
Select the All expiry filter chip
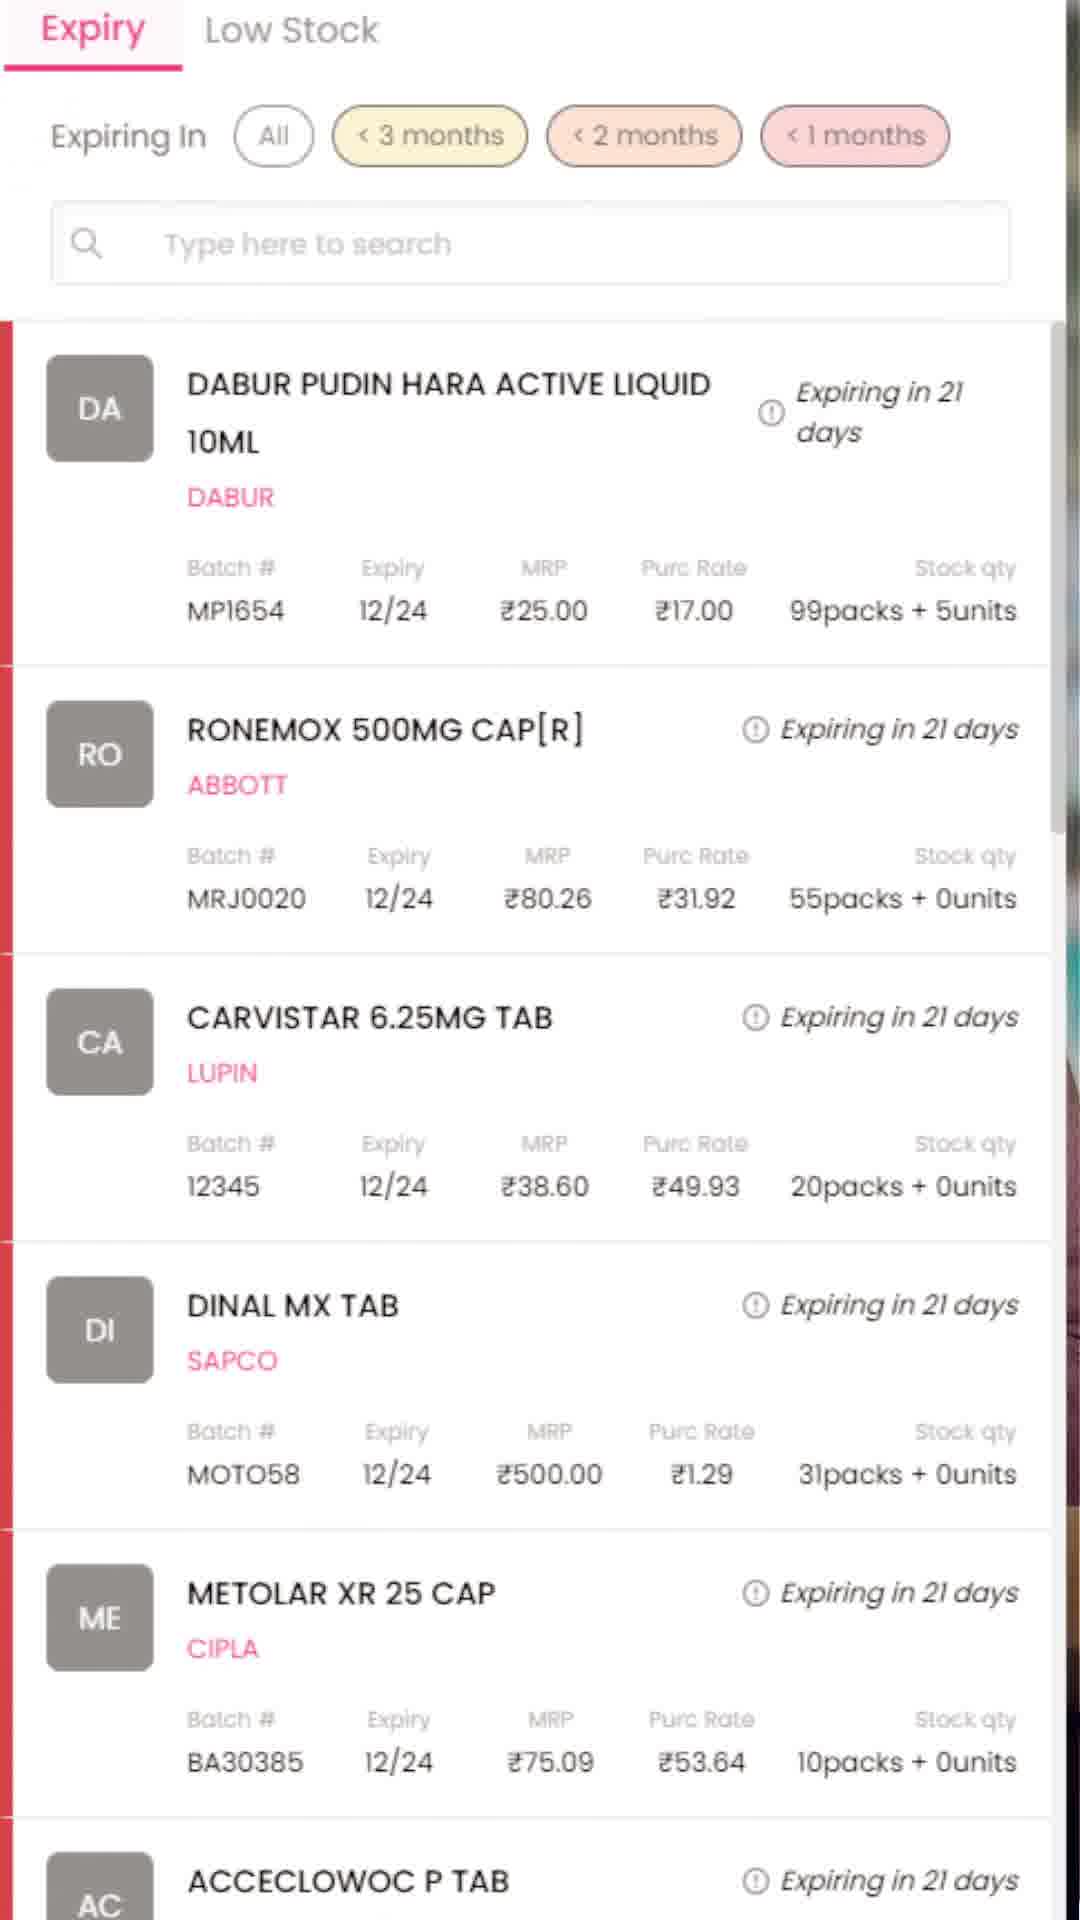(x=274, y=136)
